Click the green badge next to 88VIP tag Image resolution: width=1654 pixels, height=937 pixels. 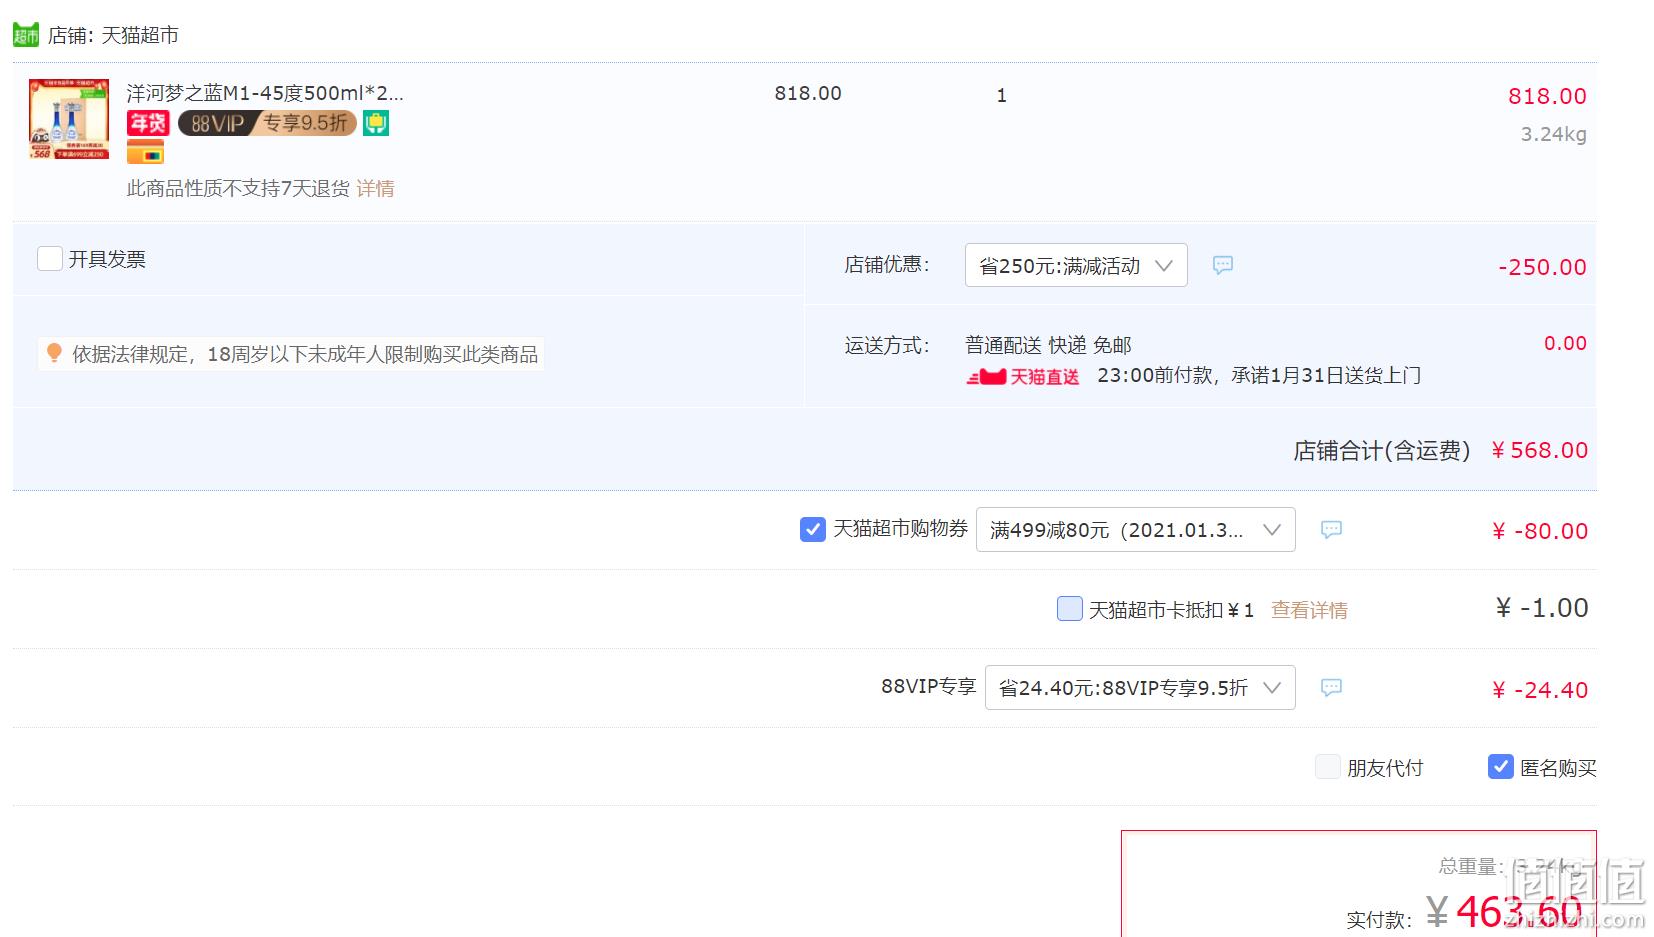coord(376,123)
